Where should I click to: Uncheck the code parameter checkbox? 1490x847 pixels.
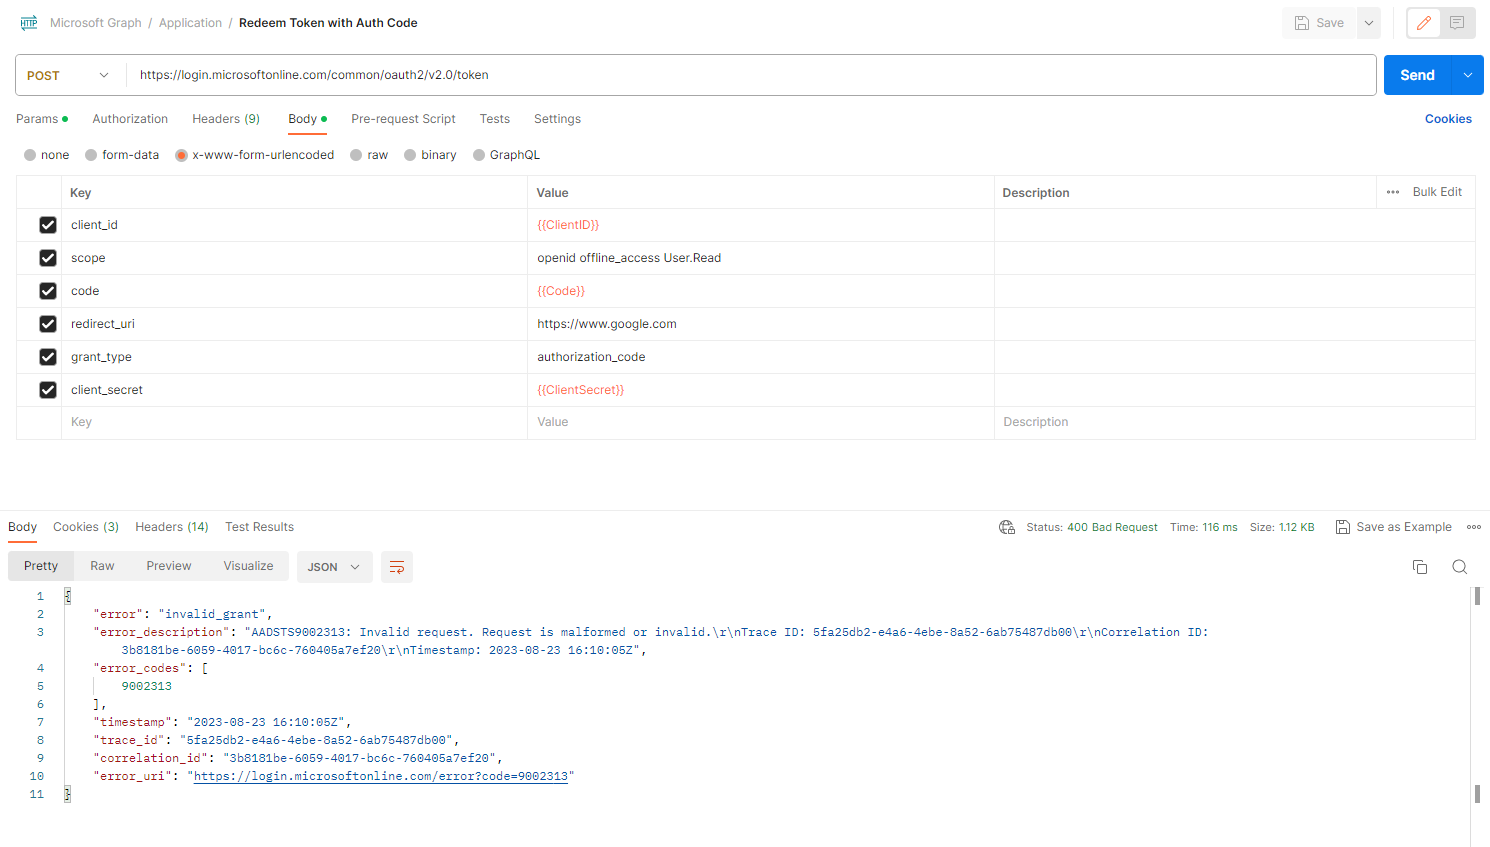(x=48, y=291)
